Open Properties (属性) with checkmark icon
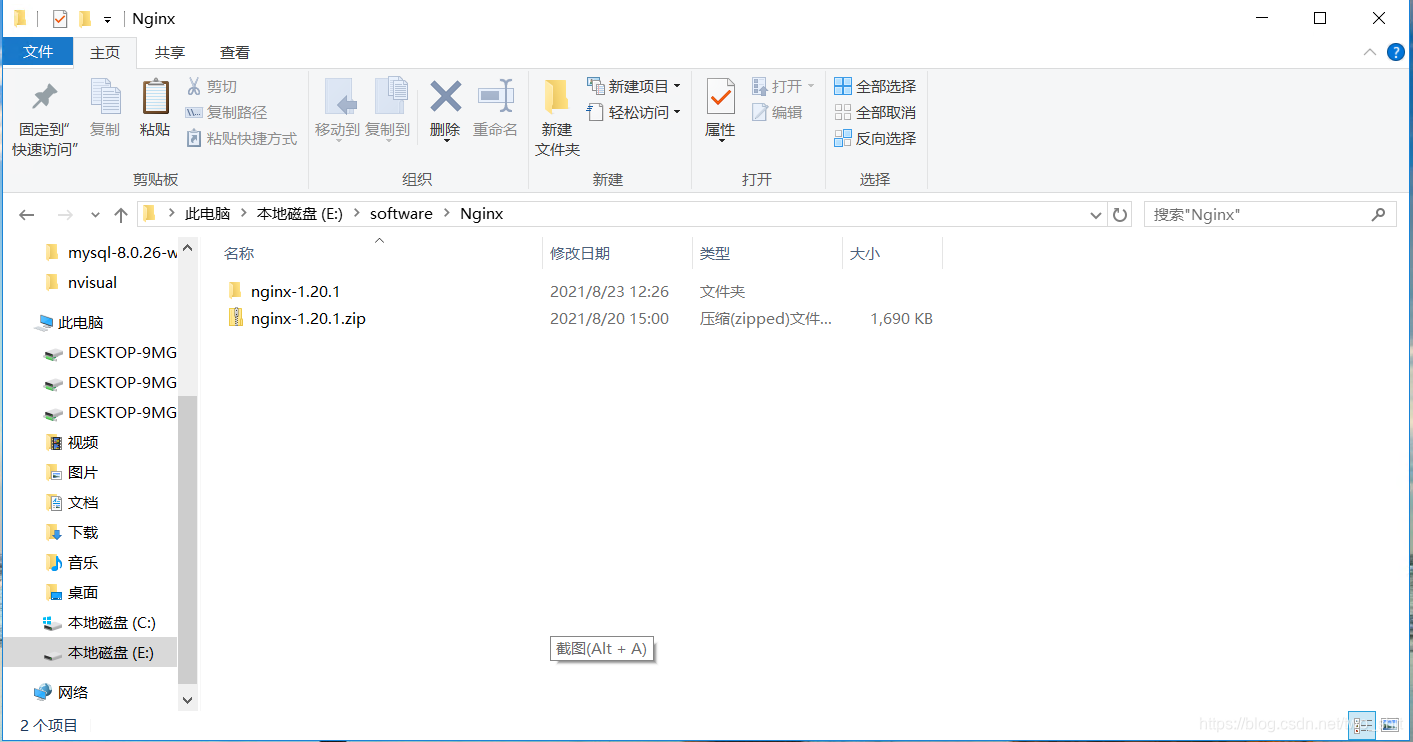The width and height of the screenshot is (1413, 742). 720,108
